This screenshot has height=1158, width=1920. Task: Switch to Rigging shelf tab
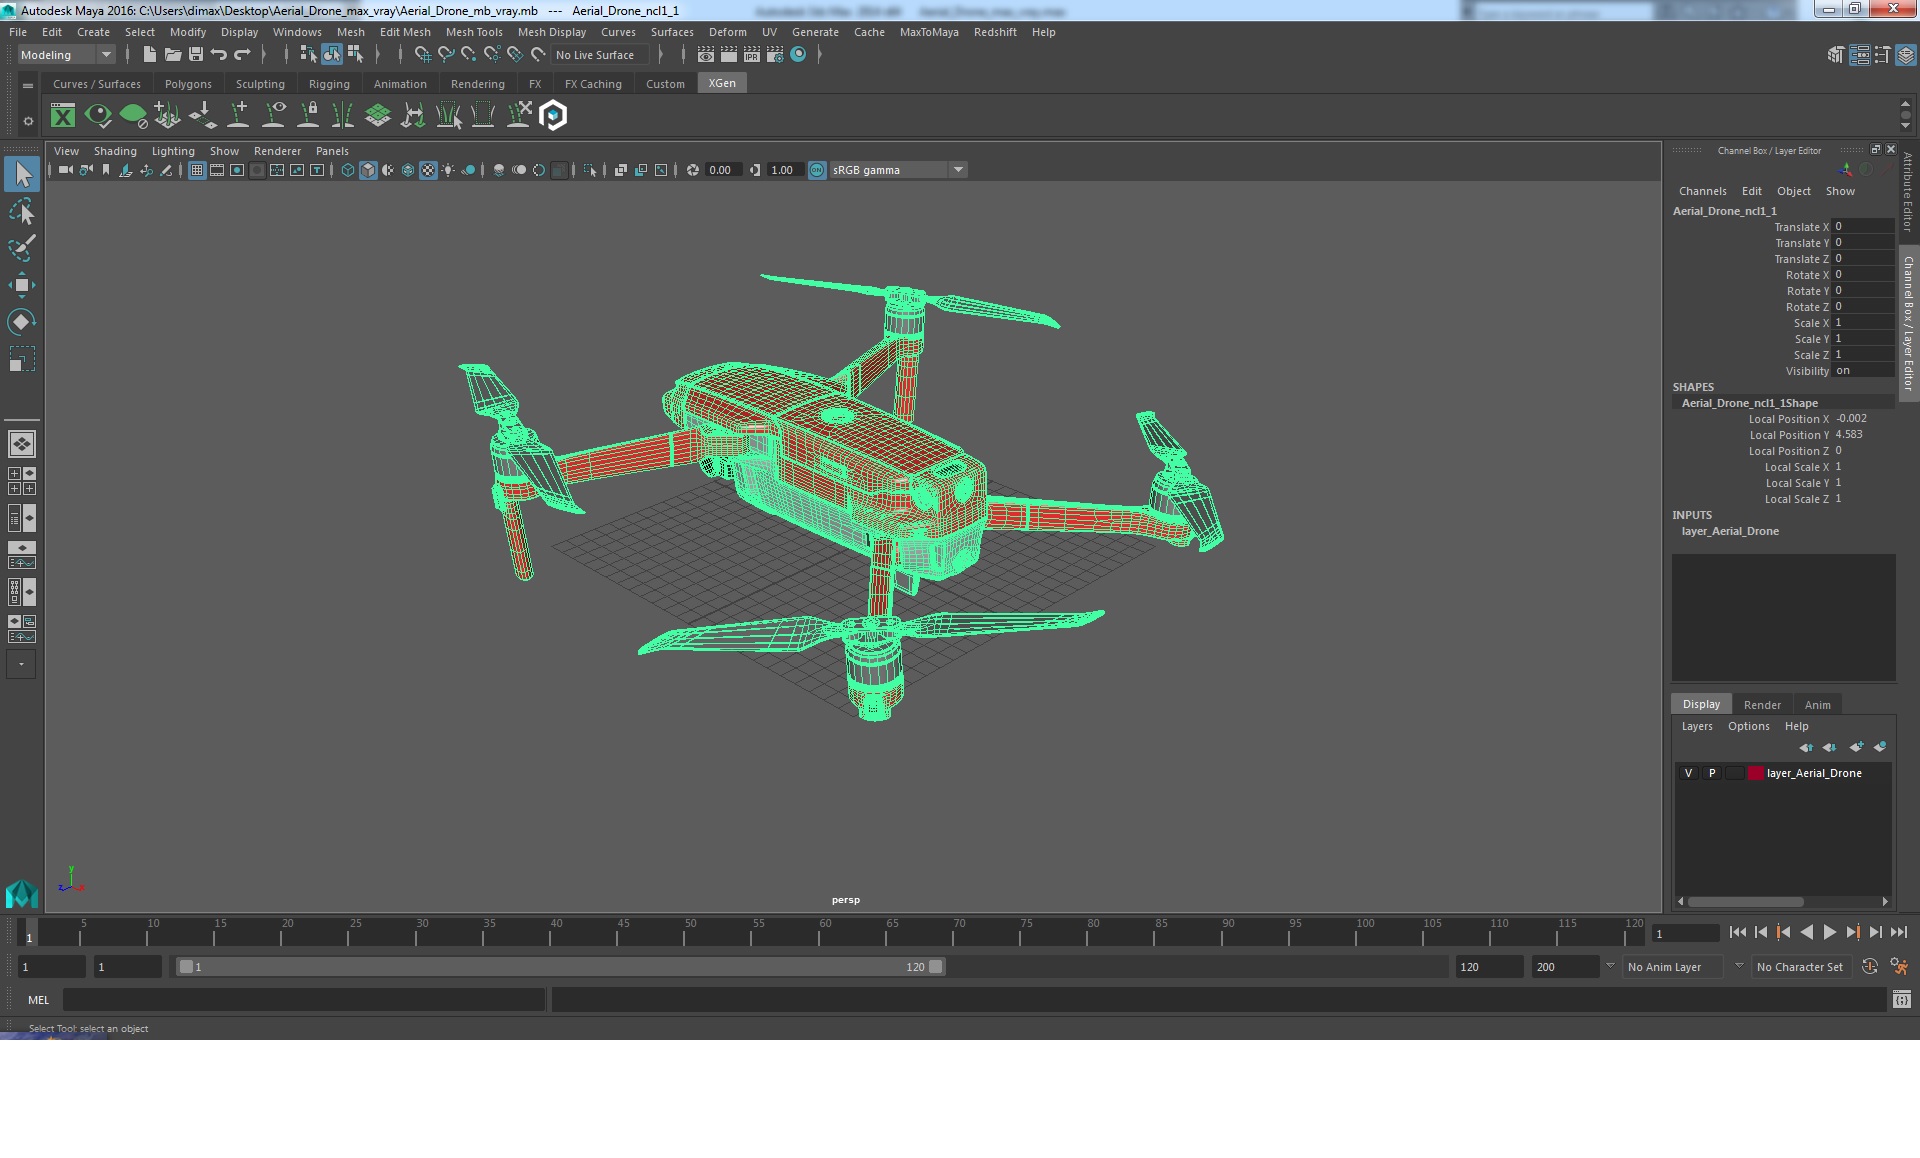click(329, 84)
